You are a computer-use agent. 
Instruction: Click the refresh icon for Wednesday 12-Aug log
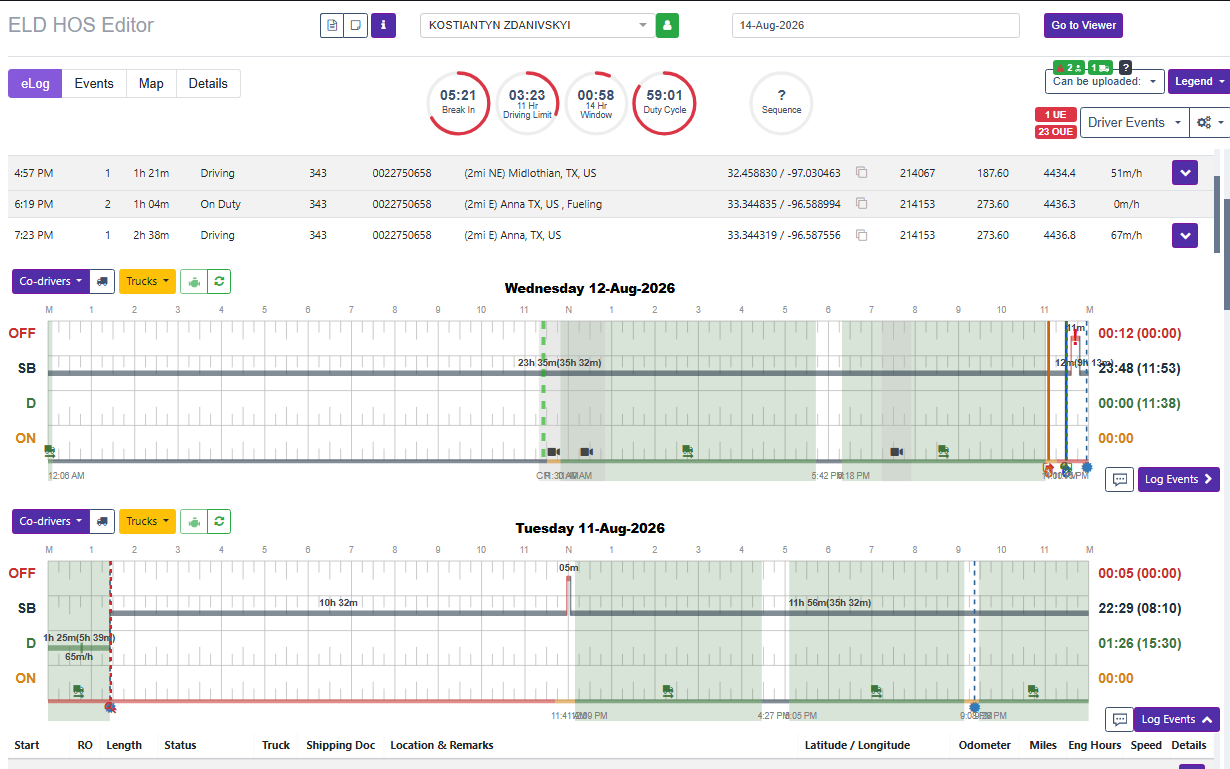point(219,281)
